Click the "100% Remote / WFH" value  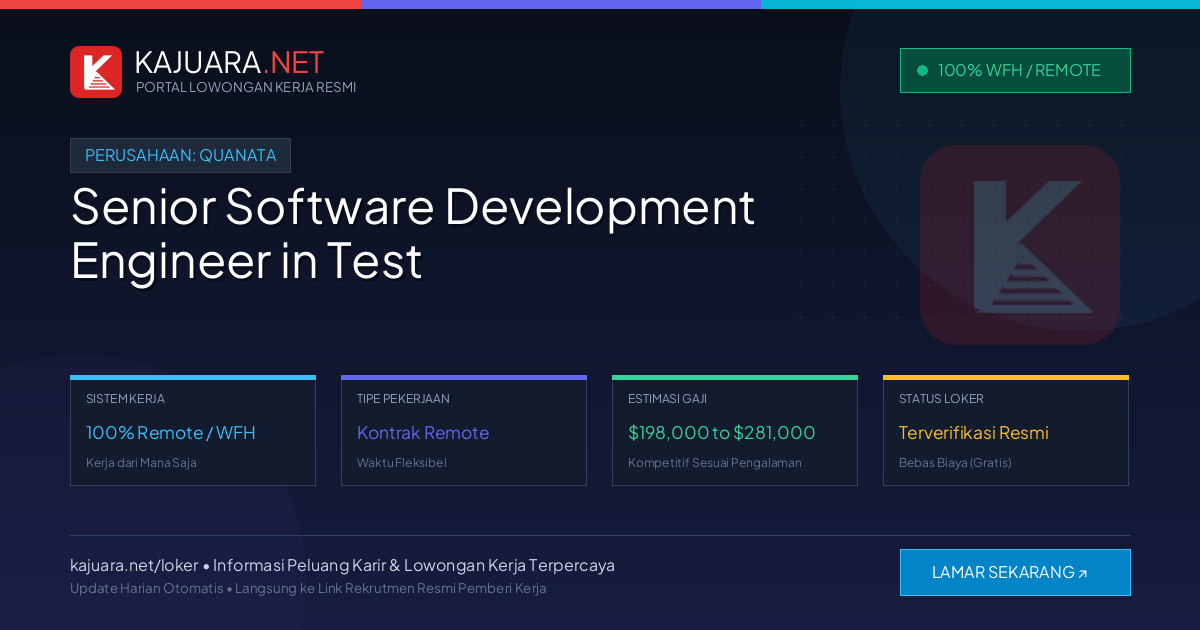pos(171,433)
